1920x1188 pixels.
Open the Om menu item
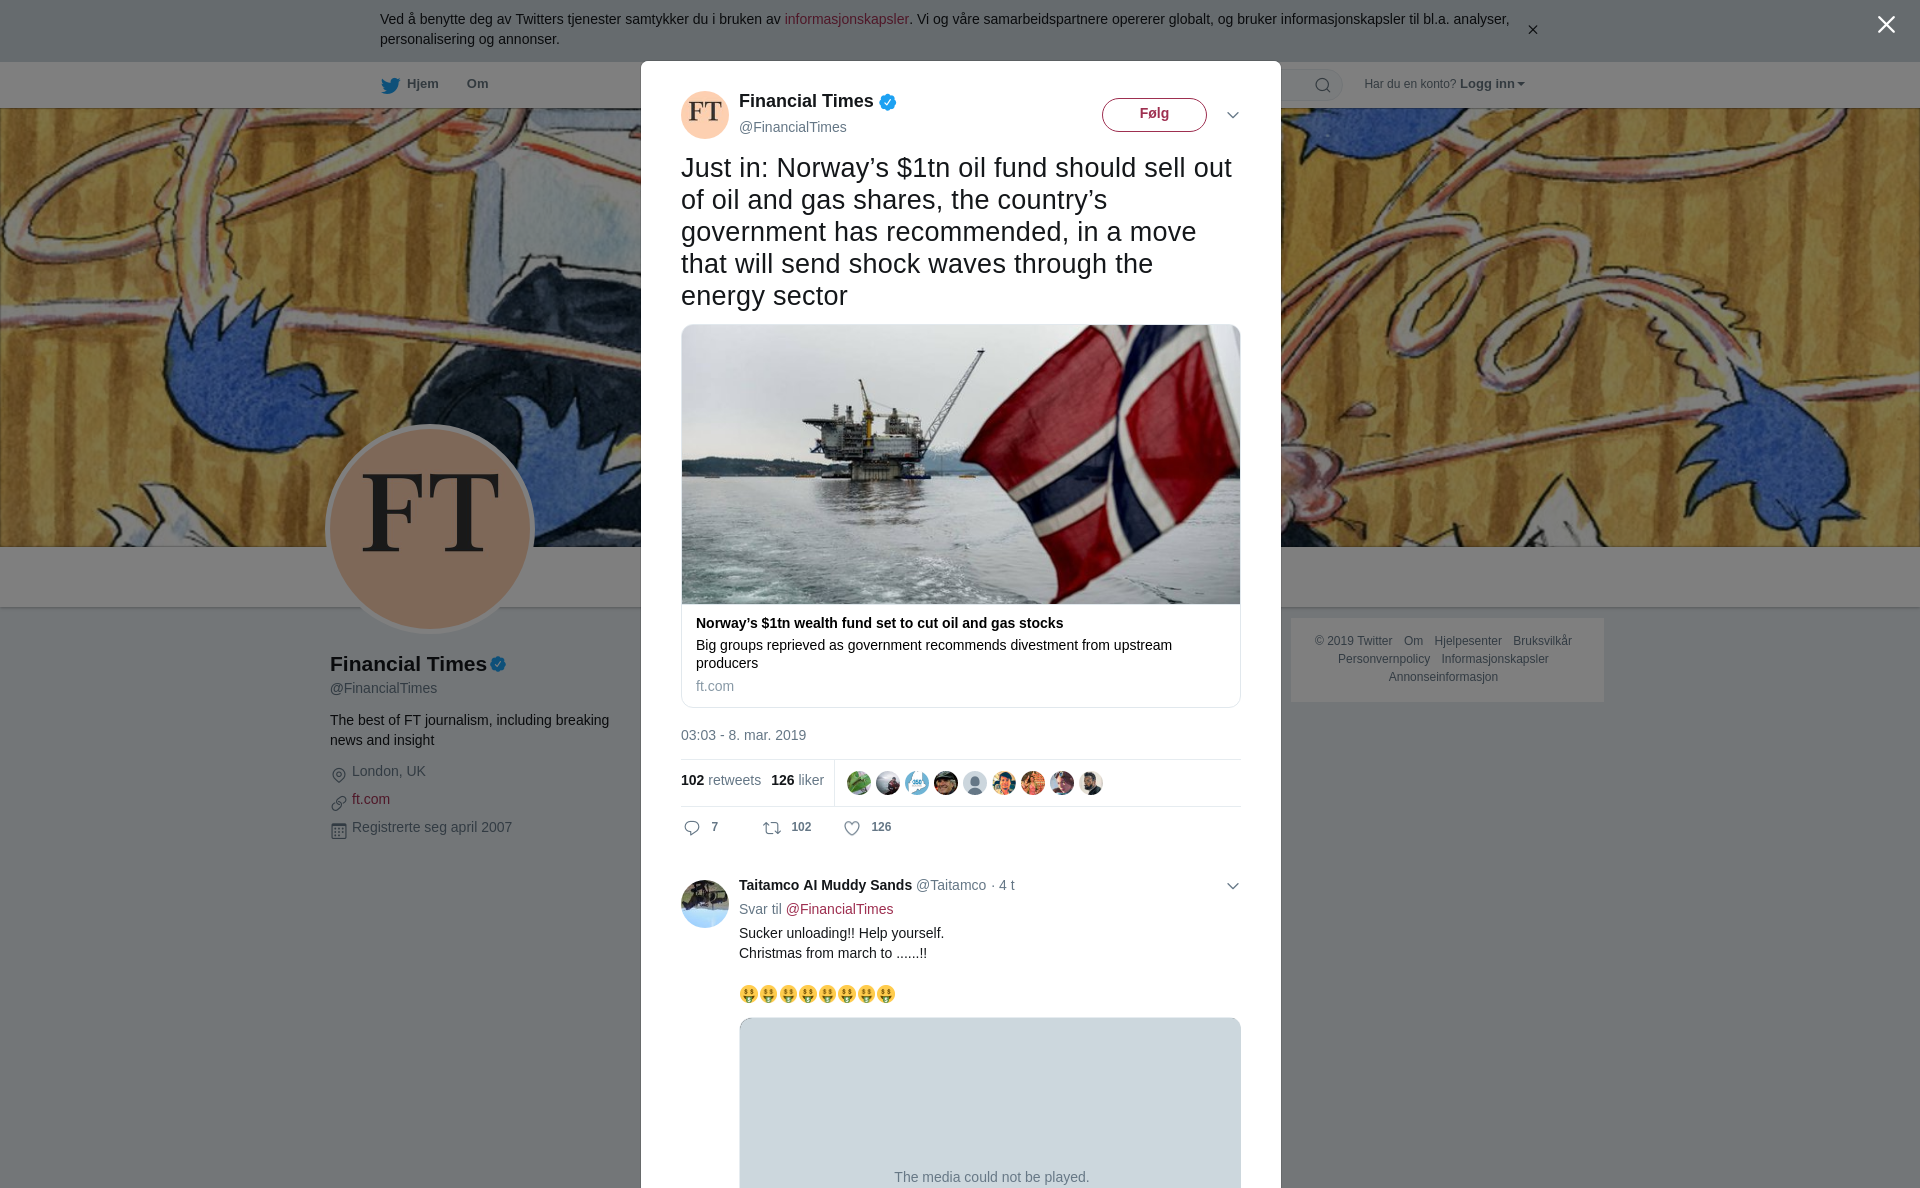pyautogui.click(x=477, y=84)
